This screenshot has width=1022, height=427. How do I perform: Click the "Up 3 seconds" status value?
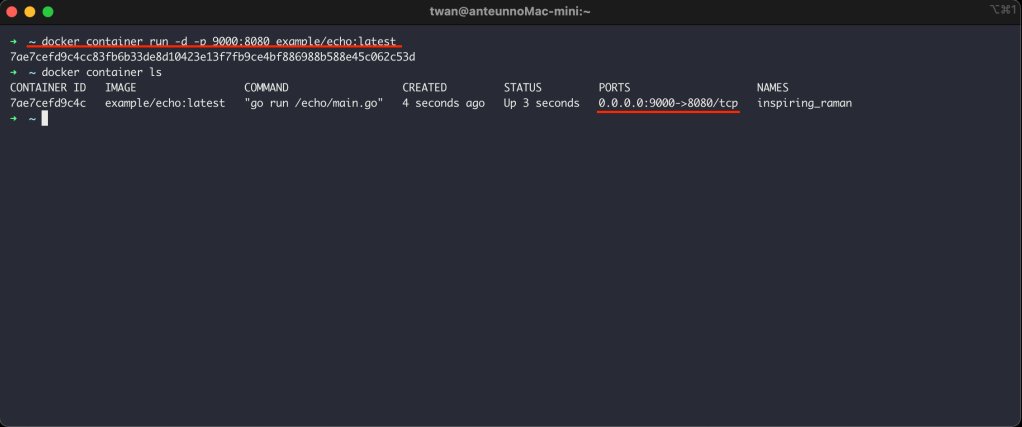tap(541, 103)
